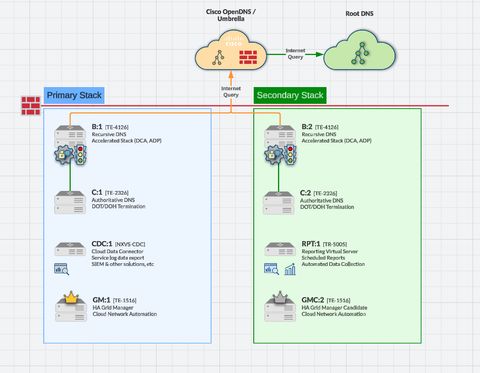The image size is (480, 373).
Task: Click the RPT:1 report search magnifier icon
Action: tap(271, 269)
